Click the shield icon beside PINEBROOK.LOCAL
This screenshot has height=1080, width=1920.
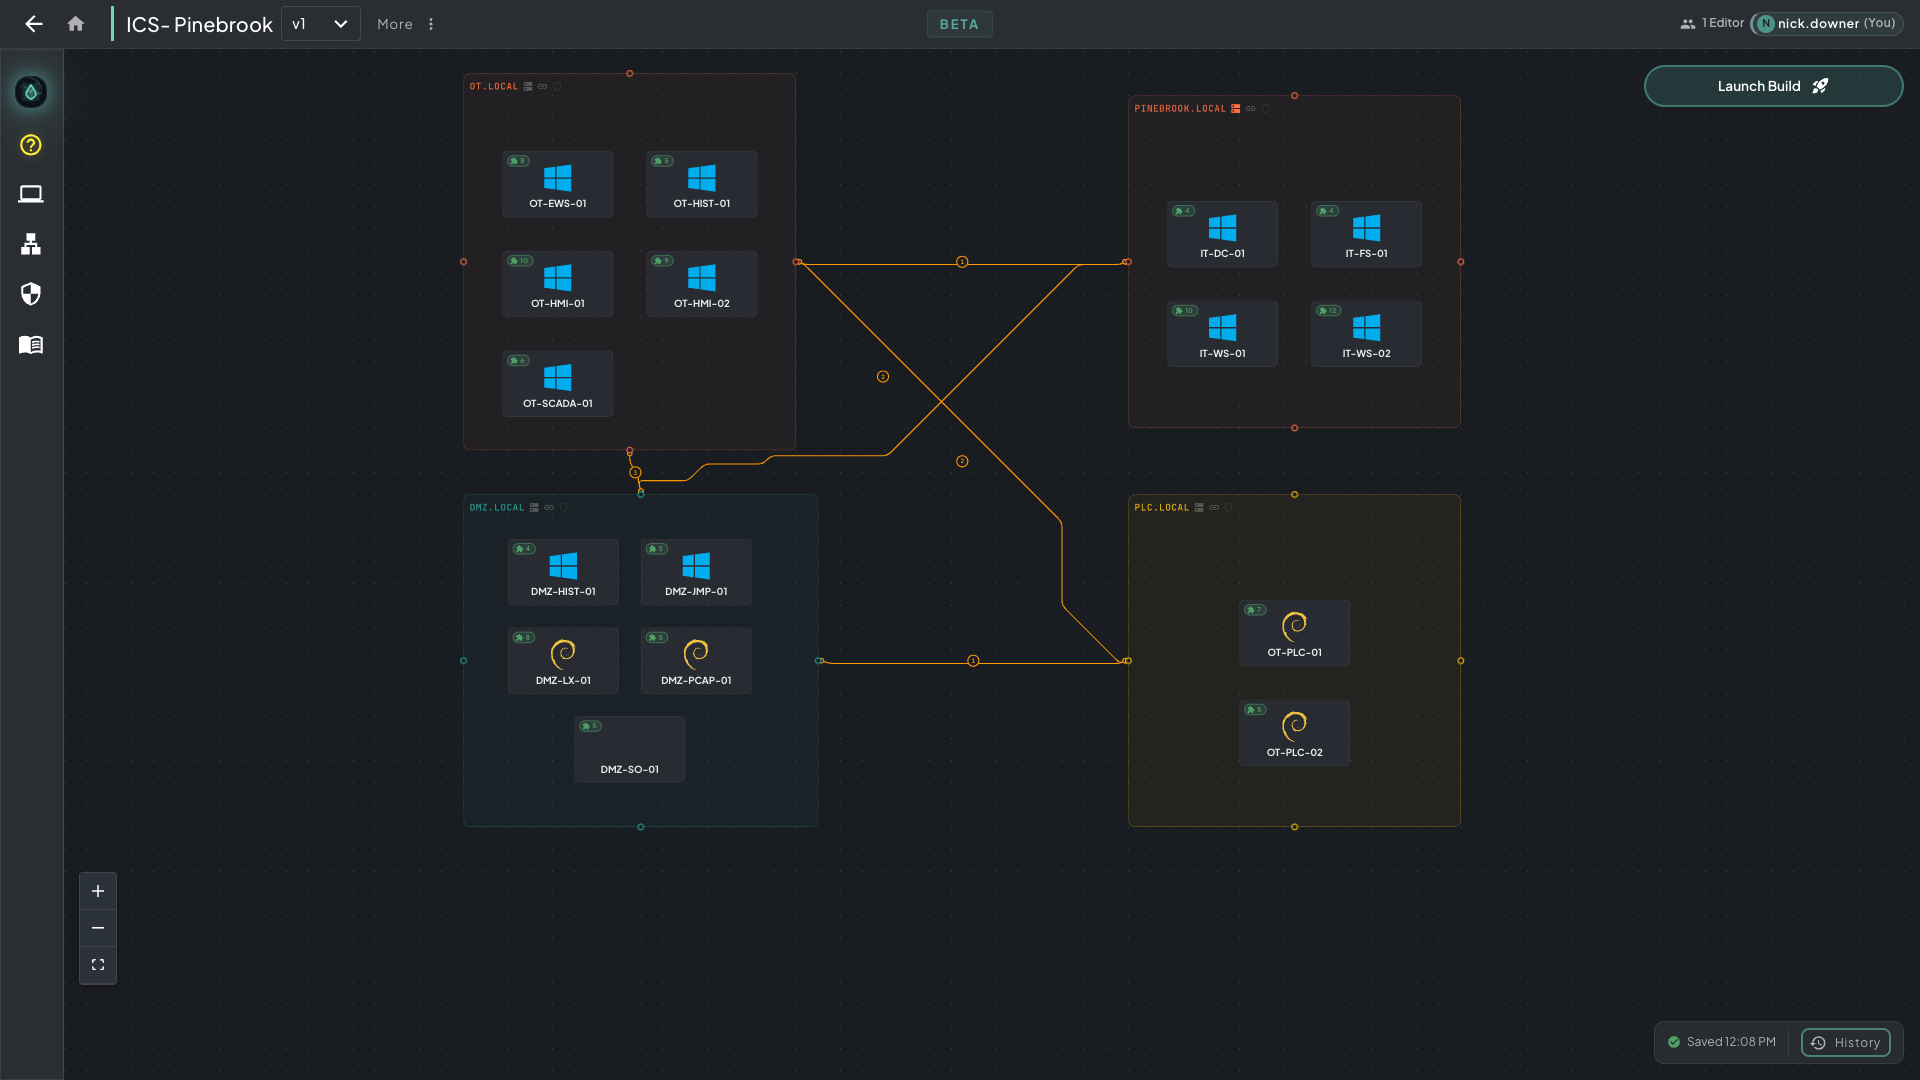click(1265, 109)
